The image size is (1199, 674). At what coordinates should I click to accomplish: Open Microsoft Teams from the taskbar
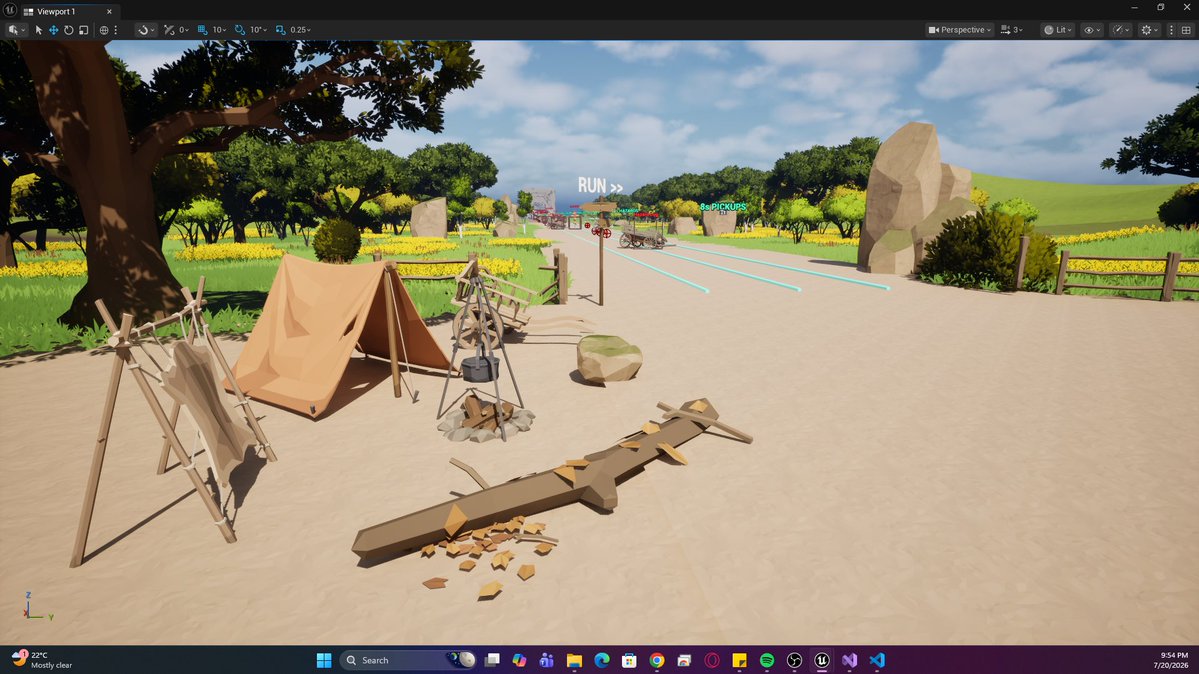(x=547, y=660)
